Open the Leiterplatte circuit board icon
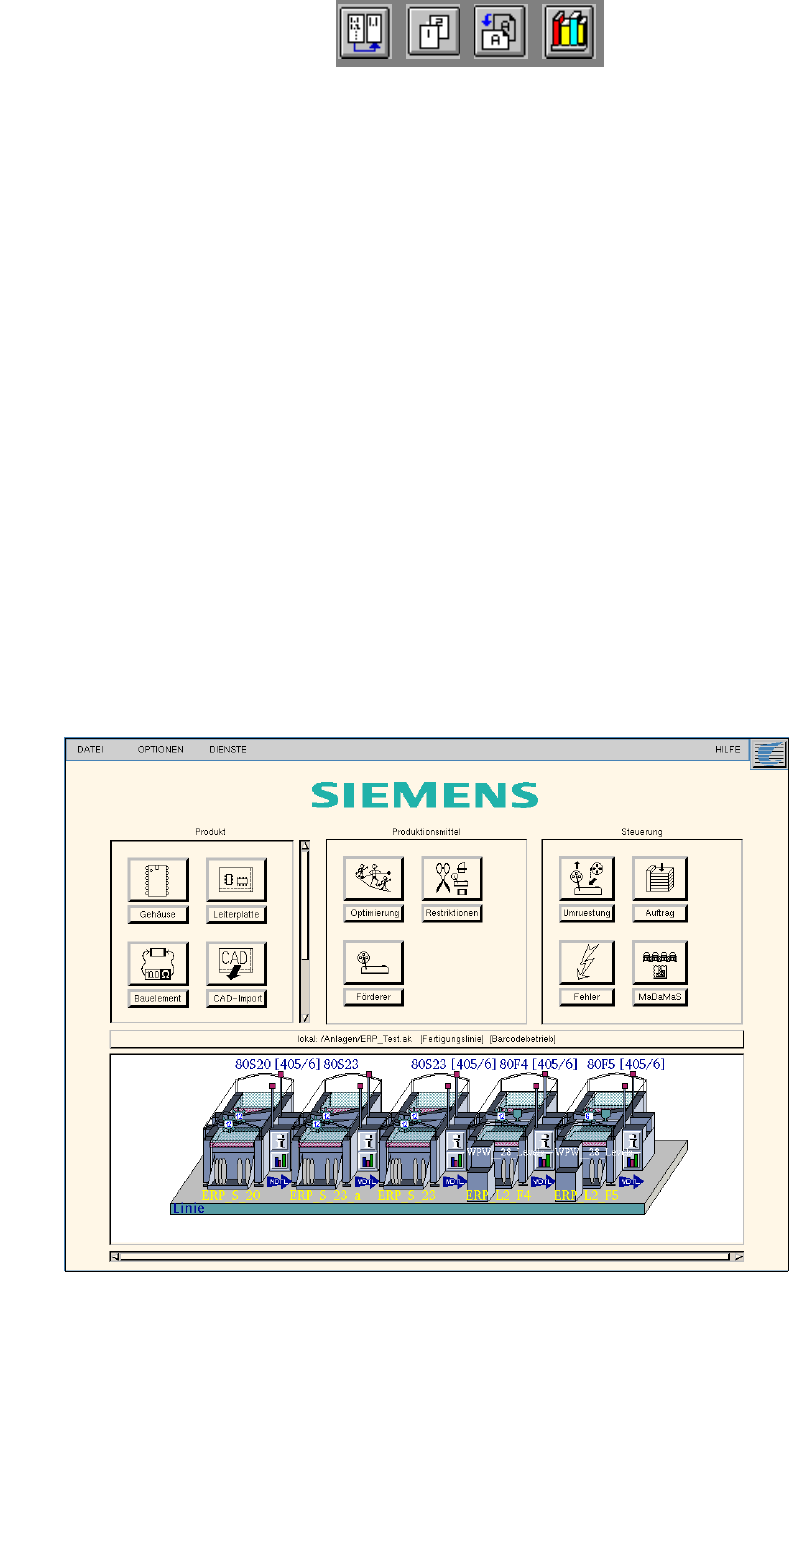This screenshot has height=1560, width=789. (236, 879)
